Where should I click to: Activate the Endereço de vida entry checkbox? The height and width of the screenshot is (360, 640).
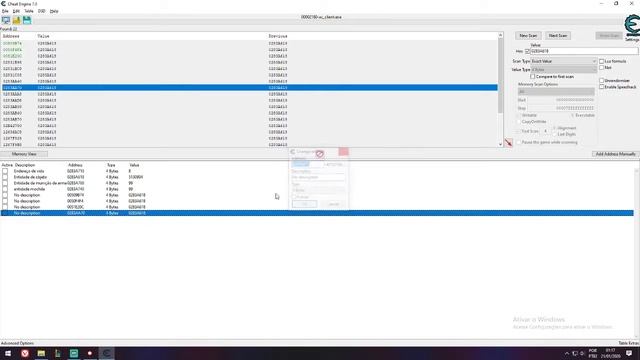5,171
